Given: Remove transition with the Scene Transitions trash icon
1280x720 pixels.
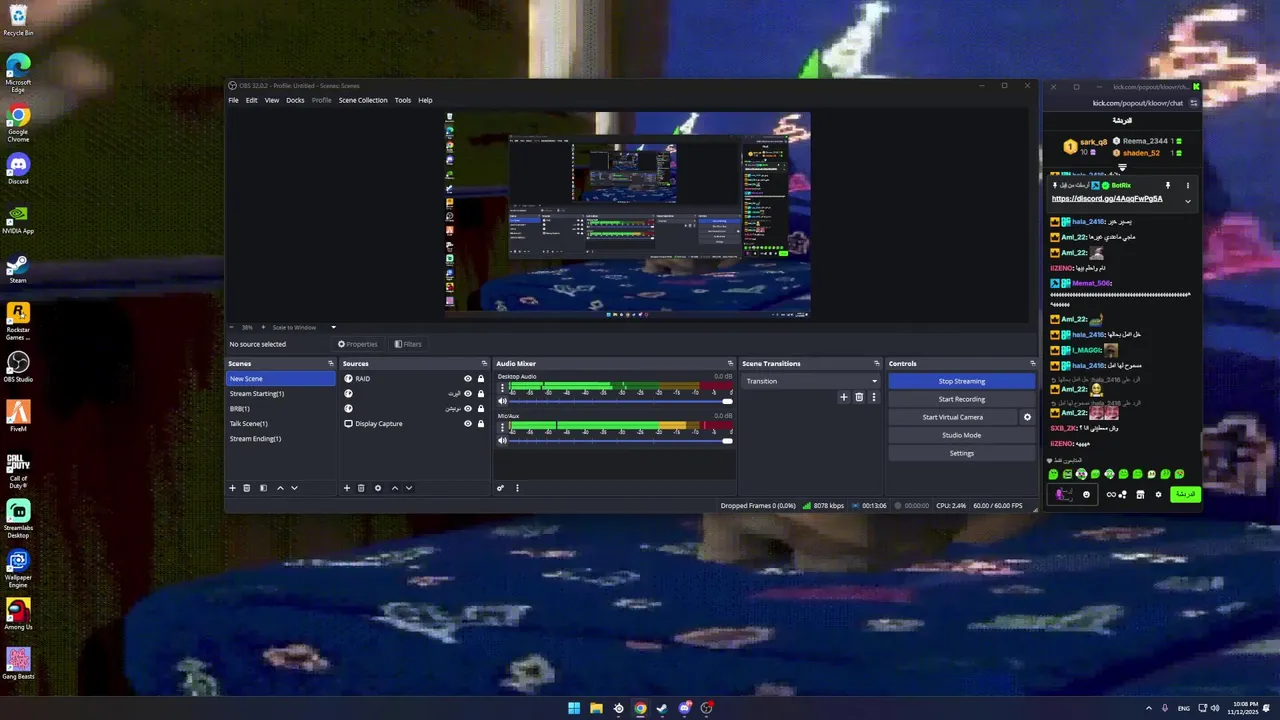Looking at the screenshot, I should (x=858, y=397).
